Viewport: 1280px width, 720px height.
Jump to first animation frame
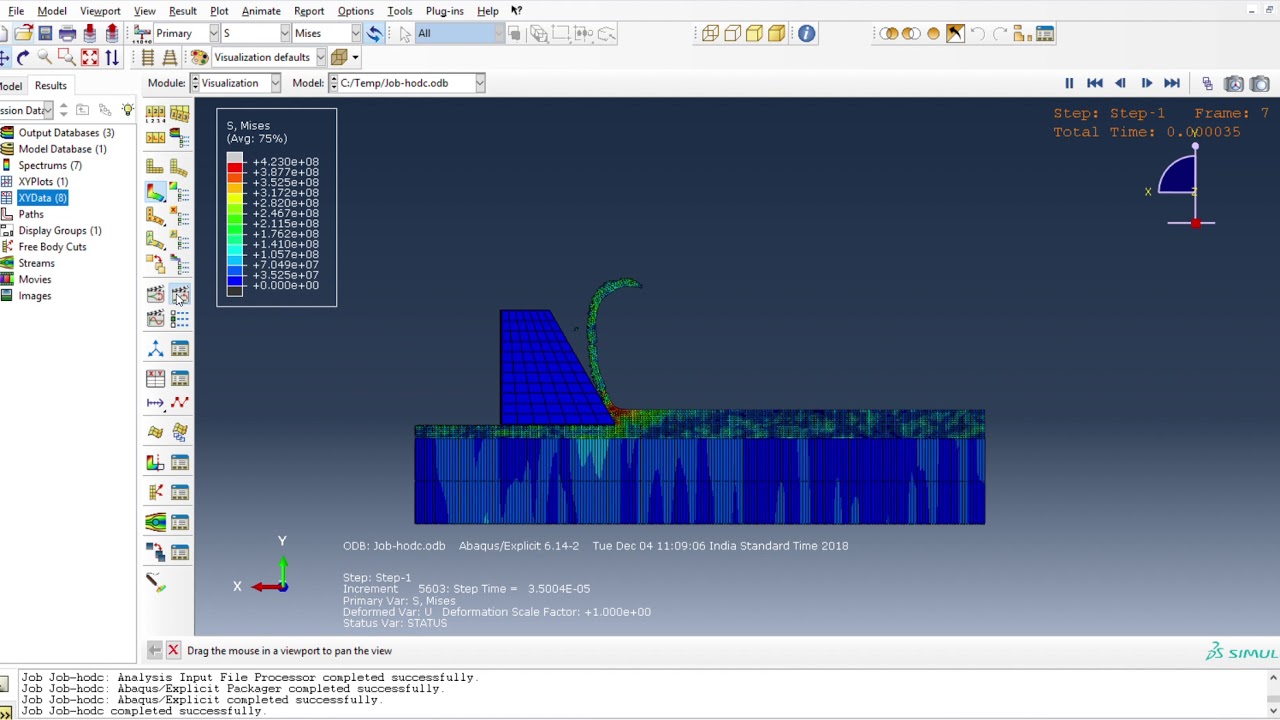click(1095, 84)
